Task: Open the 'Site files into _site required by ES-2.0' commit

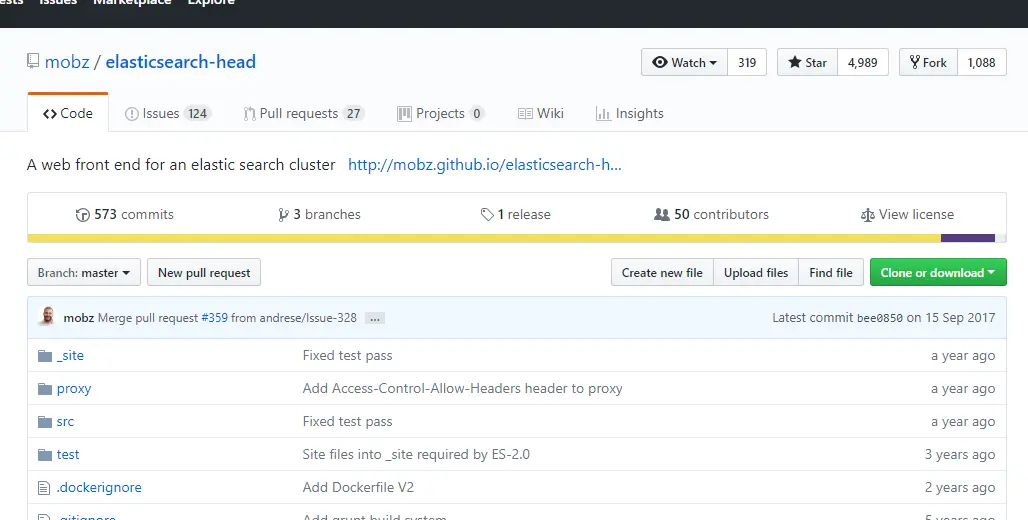Action: [x=416, y=454]
